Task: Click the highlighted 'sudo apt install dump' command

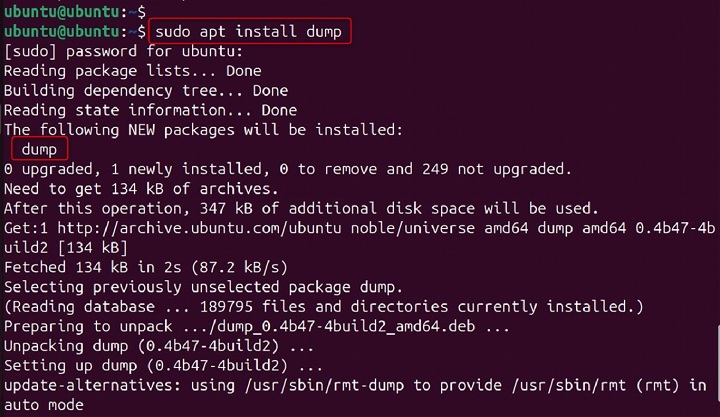Action: 249,32
